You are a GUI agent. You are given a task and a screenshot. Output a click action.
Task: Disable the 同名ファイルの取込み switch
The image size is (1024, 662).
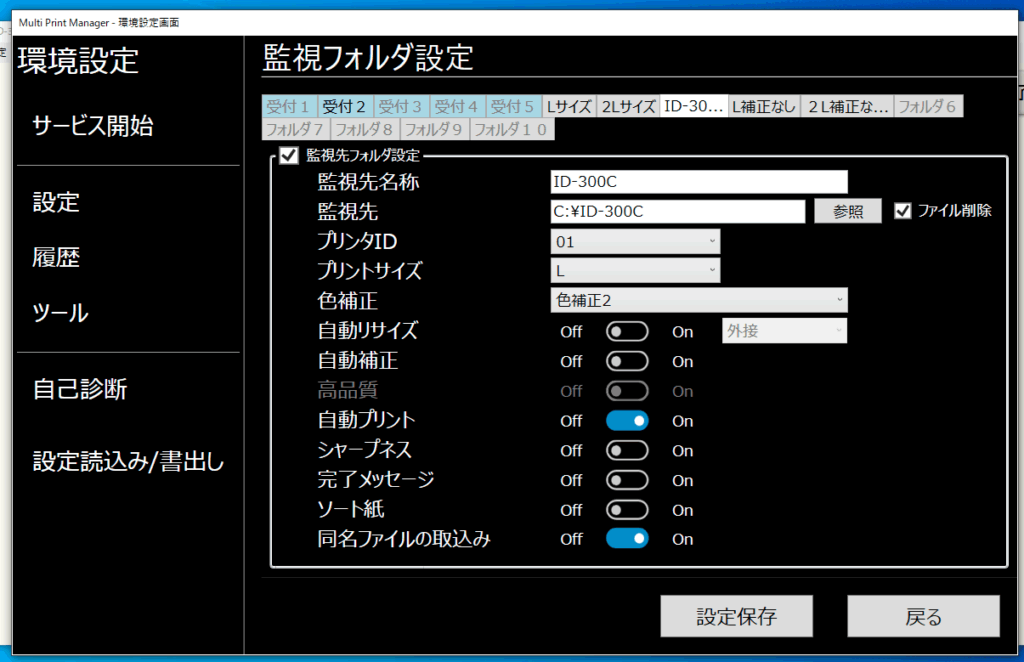pyautogui.click(x=627, y=539)
